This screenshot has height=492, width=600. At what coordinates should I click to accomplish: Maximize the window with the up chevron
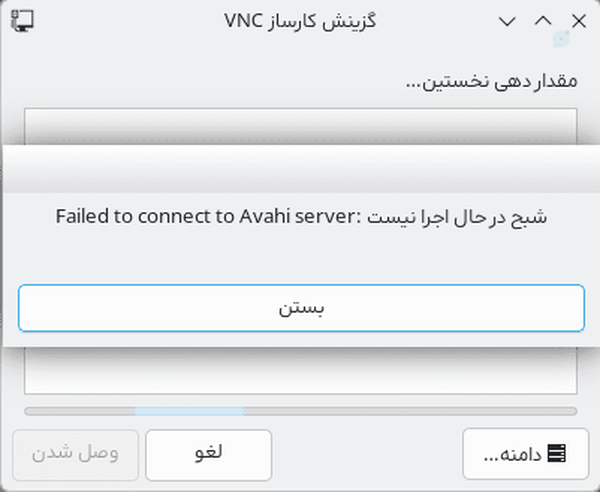point(543,21)
